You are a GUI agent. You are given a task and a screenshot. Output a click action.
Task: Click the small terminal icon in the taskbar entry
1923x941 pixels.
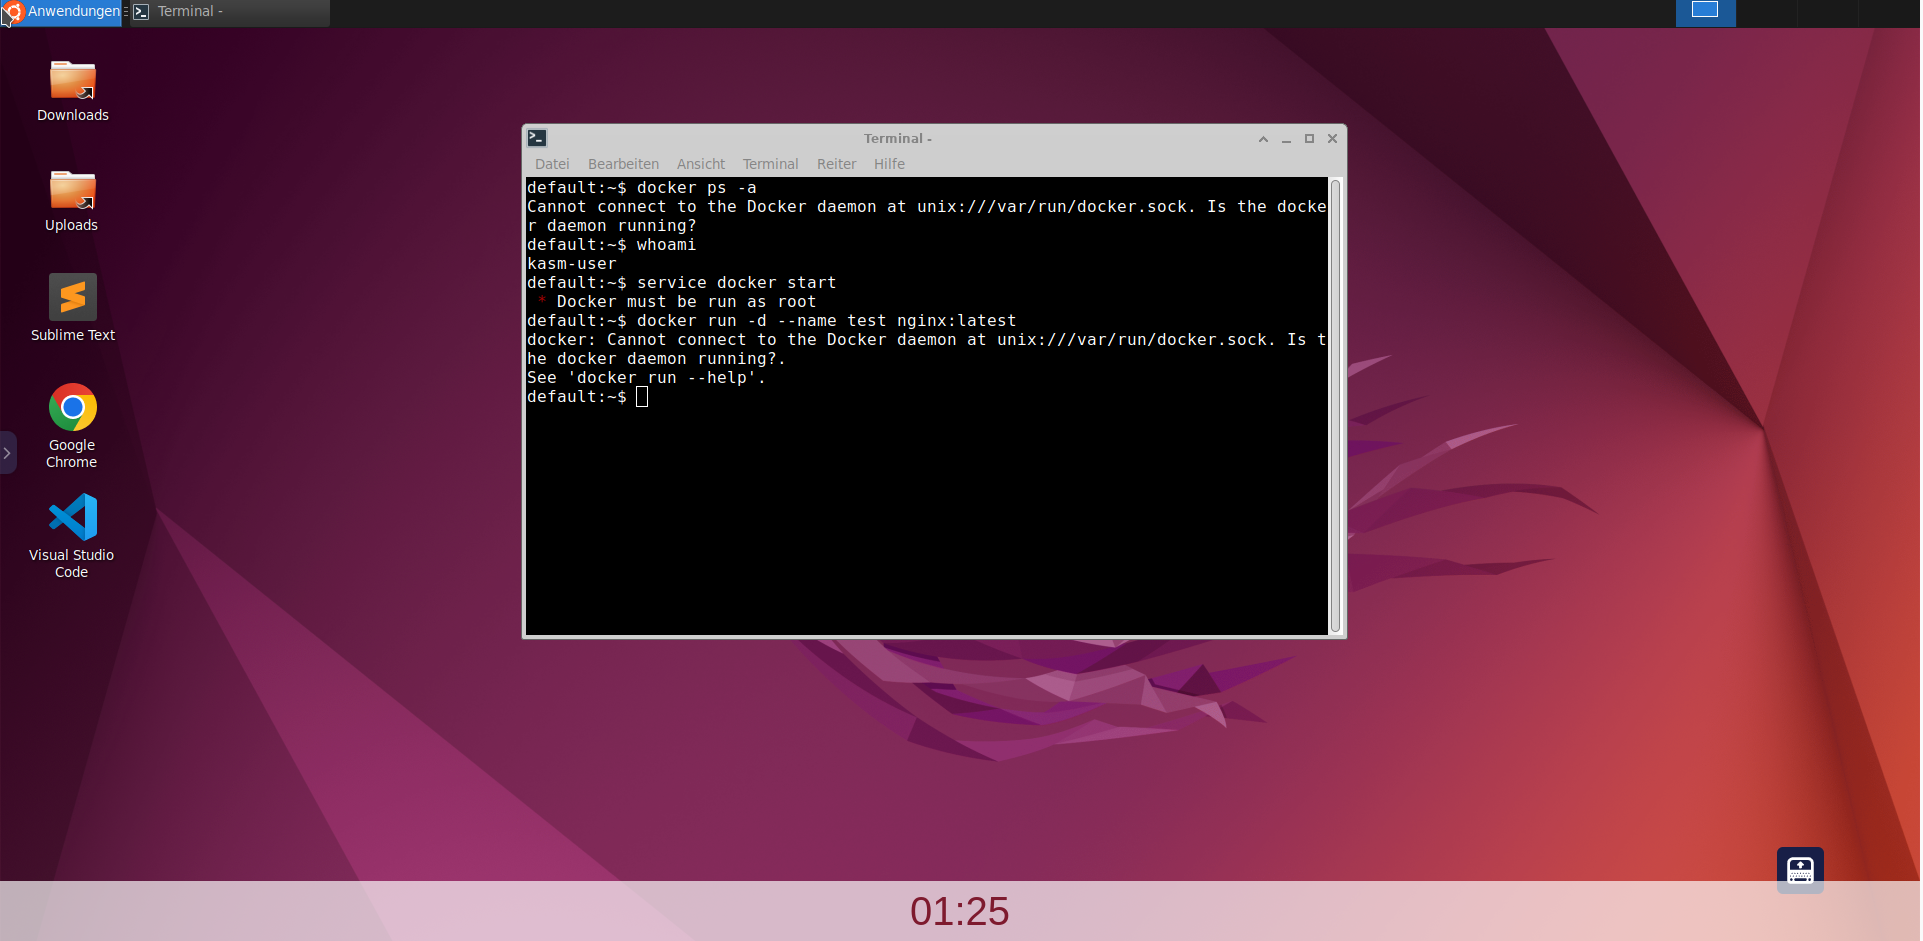pos(140,12)
